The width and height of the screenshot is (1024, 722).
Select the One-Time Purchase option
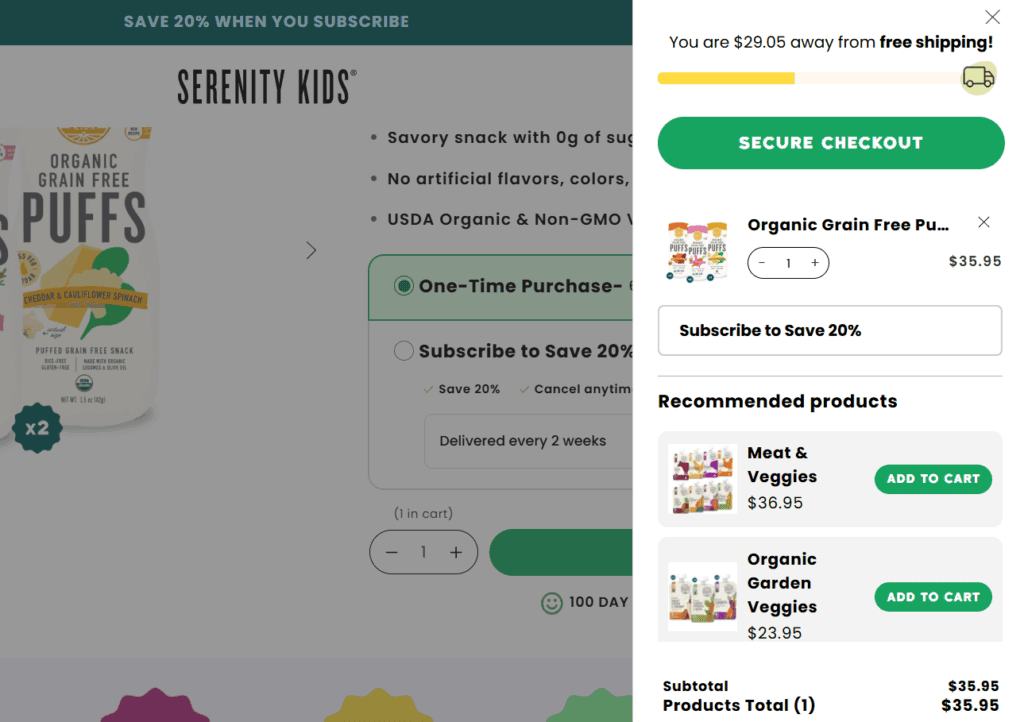pyautogui.click(x=404, y=286)
